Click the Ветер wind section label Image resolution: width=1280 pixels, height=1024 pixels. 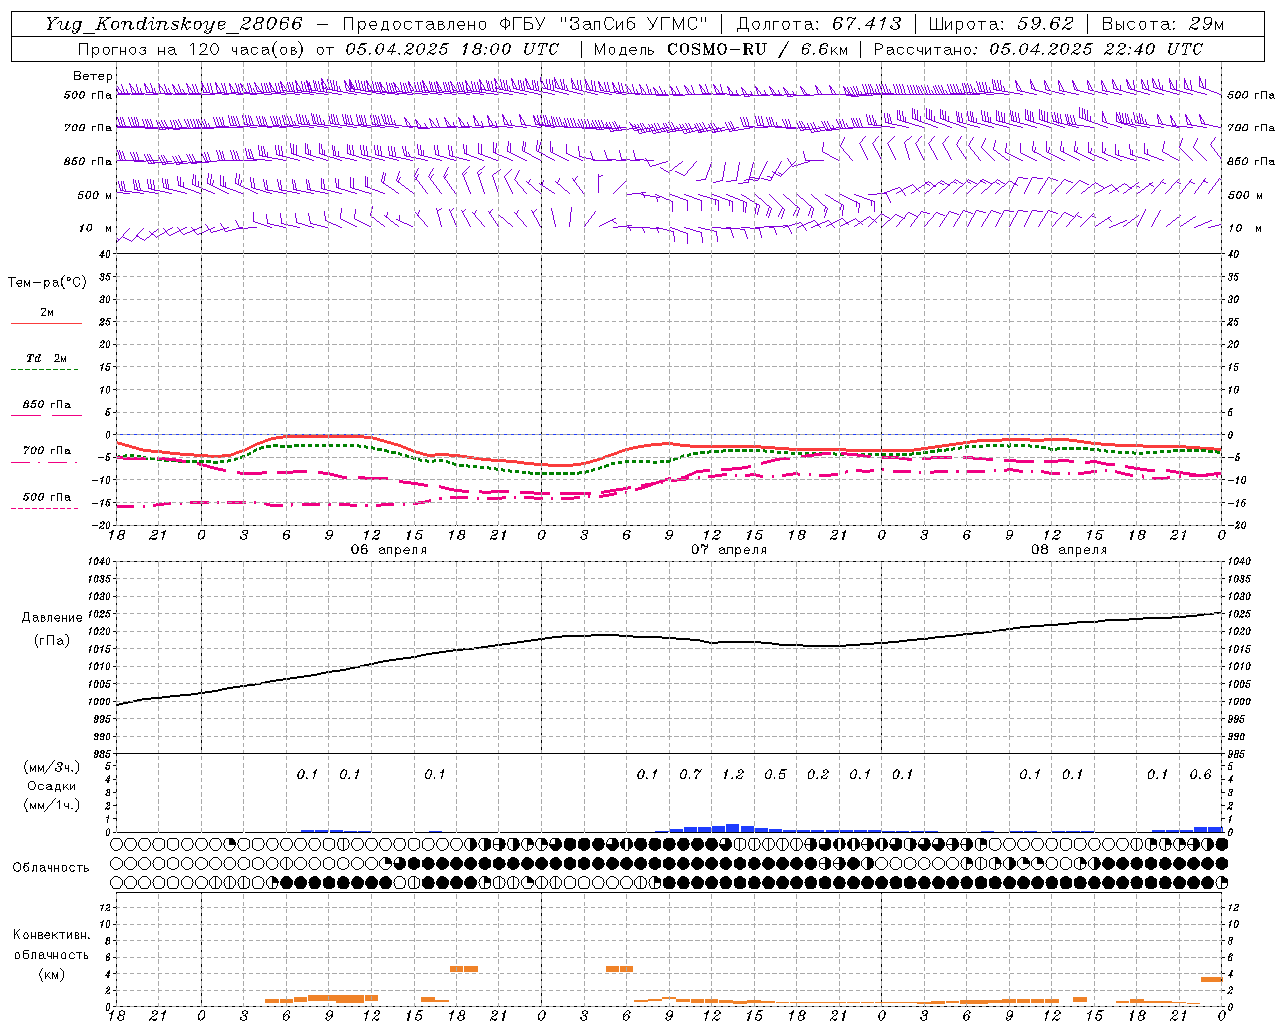coord(92,76)
